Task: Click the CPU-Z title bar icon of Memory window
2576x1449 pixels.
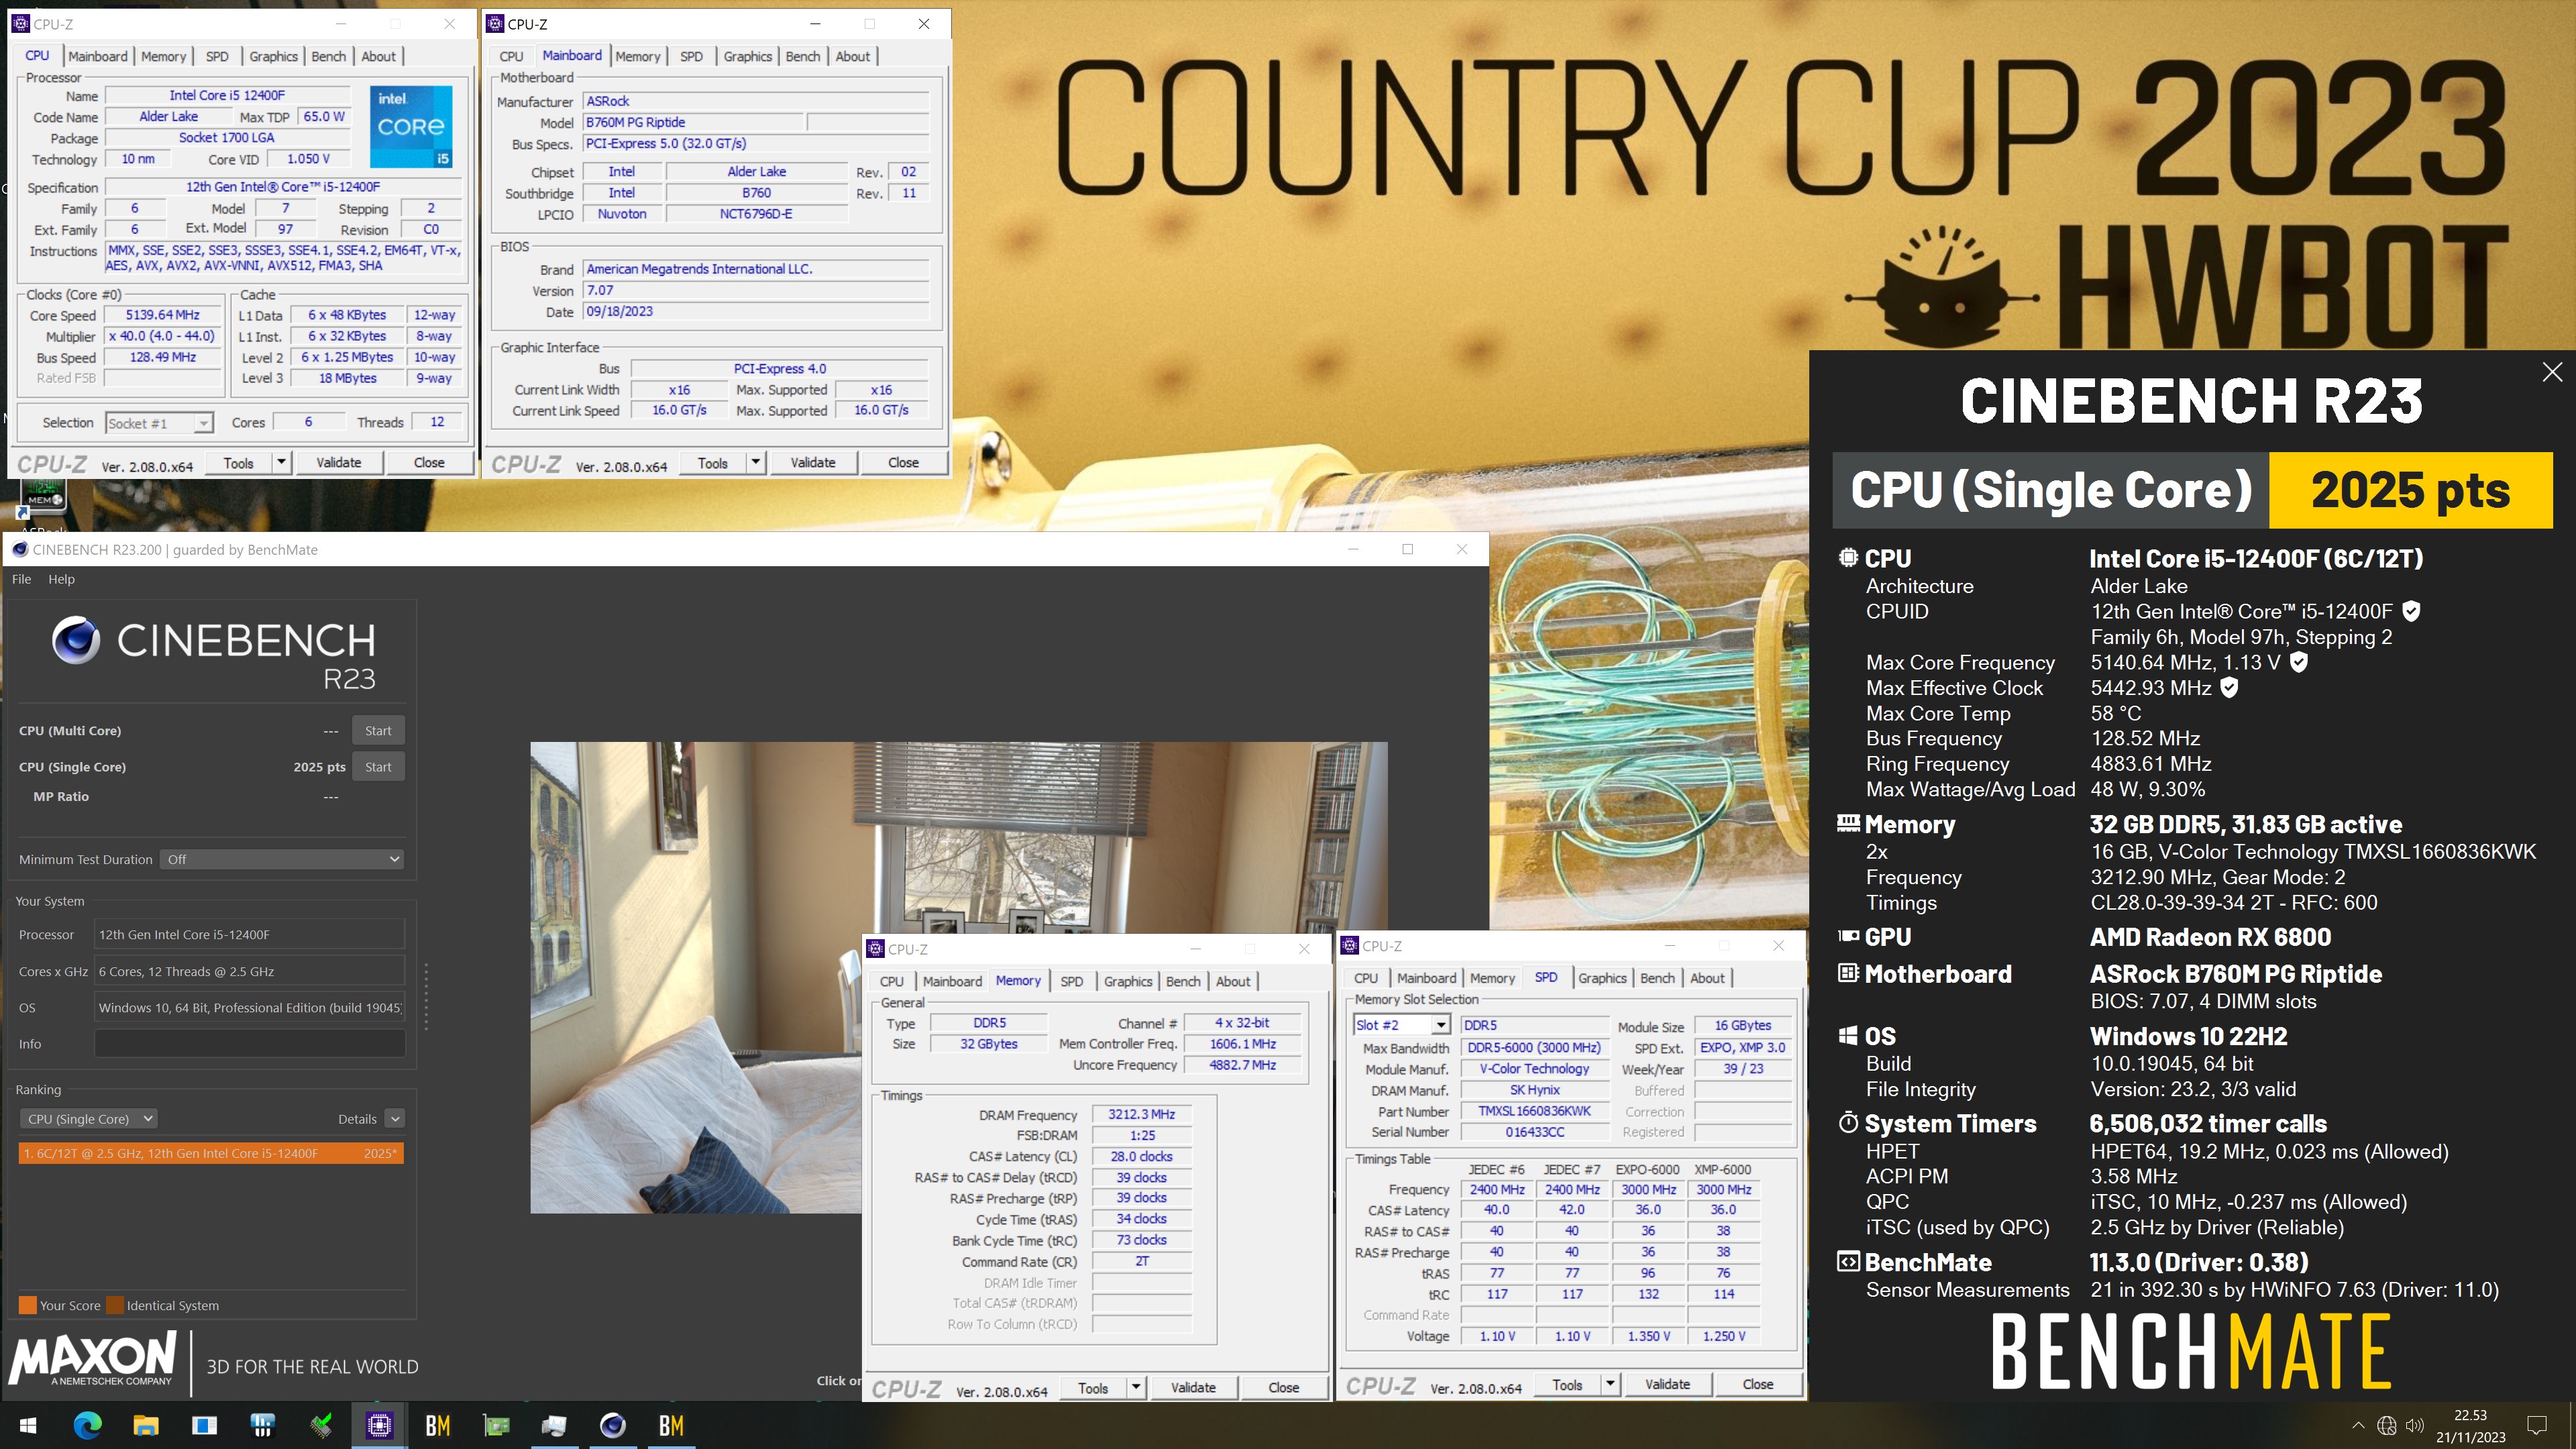Action: tap(875, 949)
